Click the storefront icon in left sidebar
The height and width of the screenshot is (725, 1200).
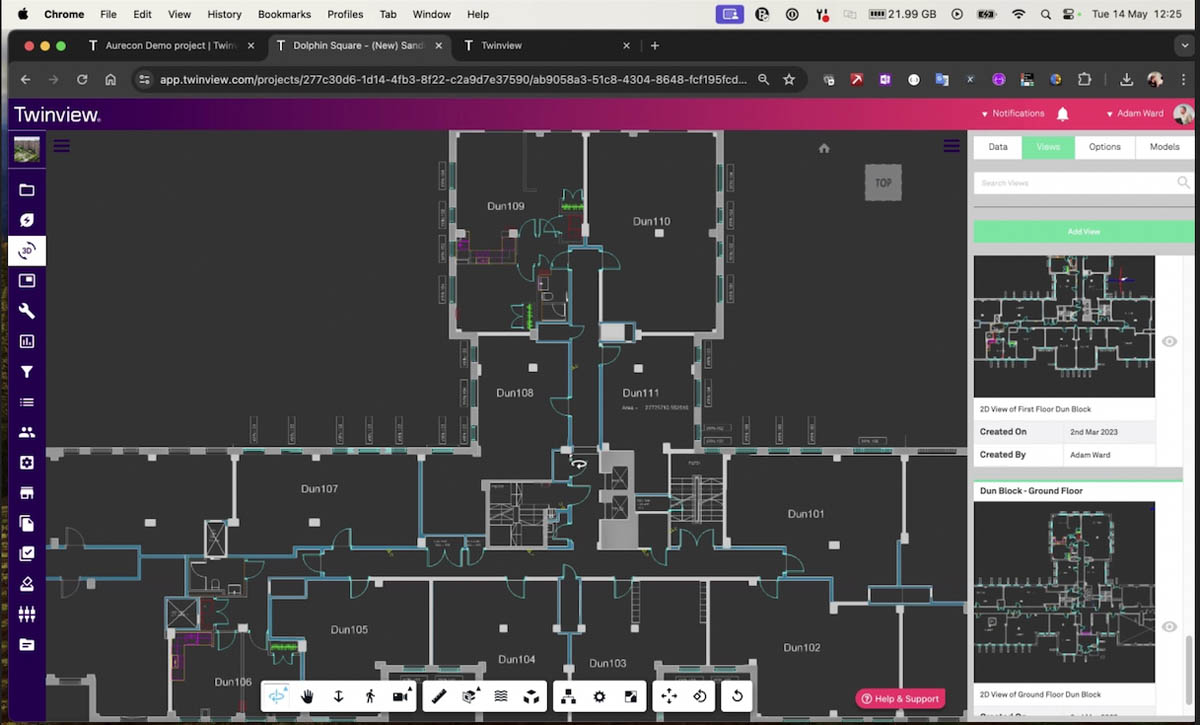tap(27, 493)
